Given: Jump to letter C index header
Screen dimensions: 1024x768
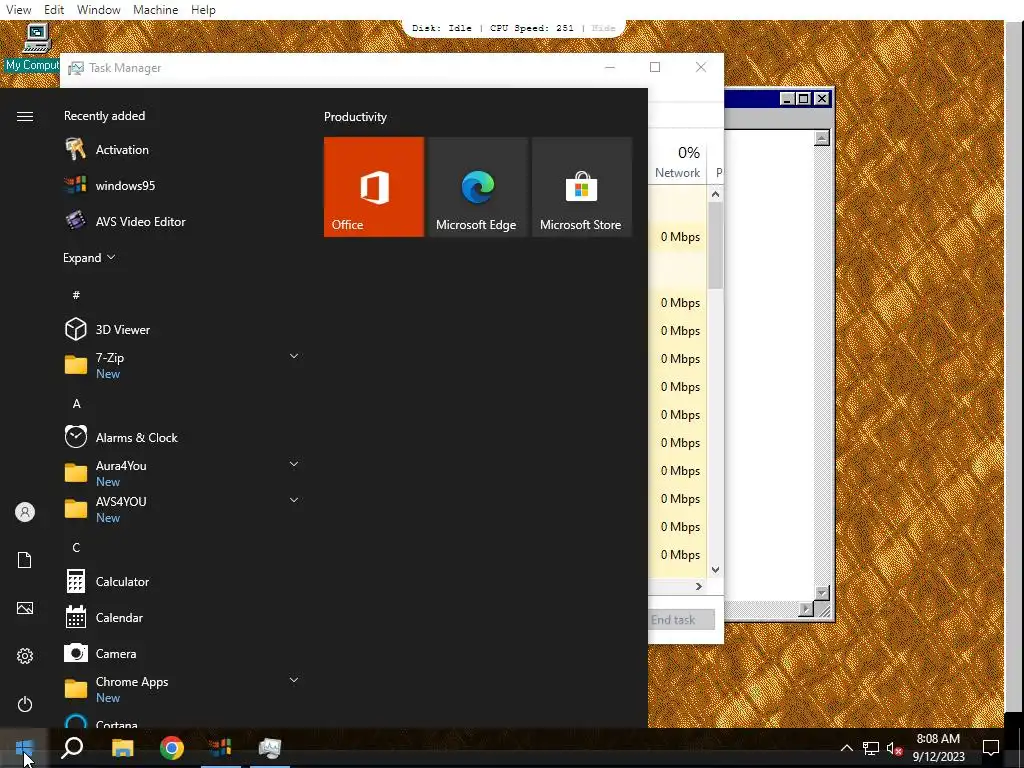Looking at the screenshot, I should click(x=76, y=547).
